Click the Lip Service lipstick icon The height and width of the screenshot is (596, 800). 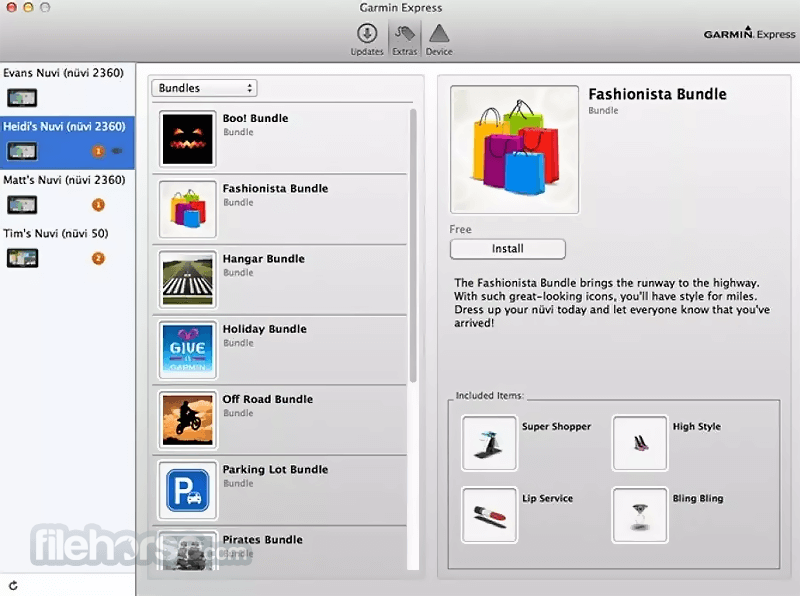click(489, 515)
